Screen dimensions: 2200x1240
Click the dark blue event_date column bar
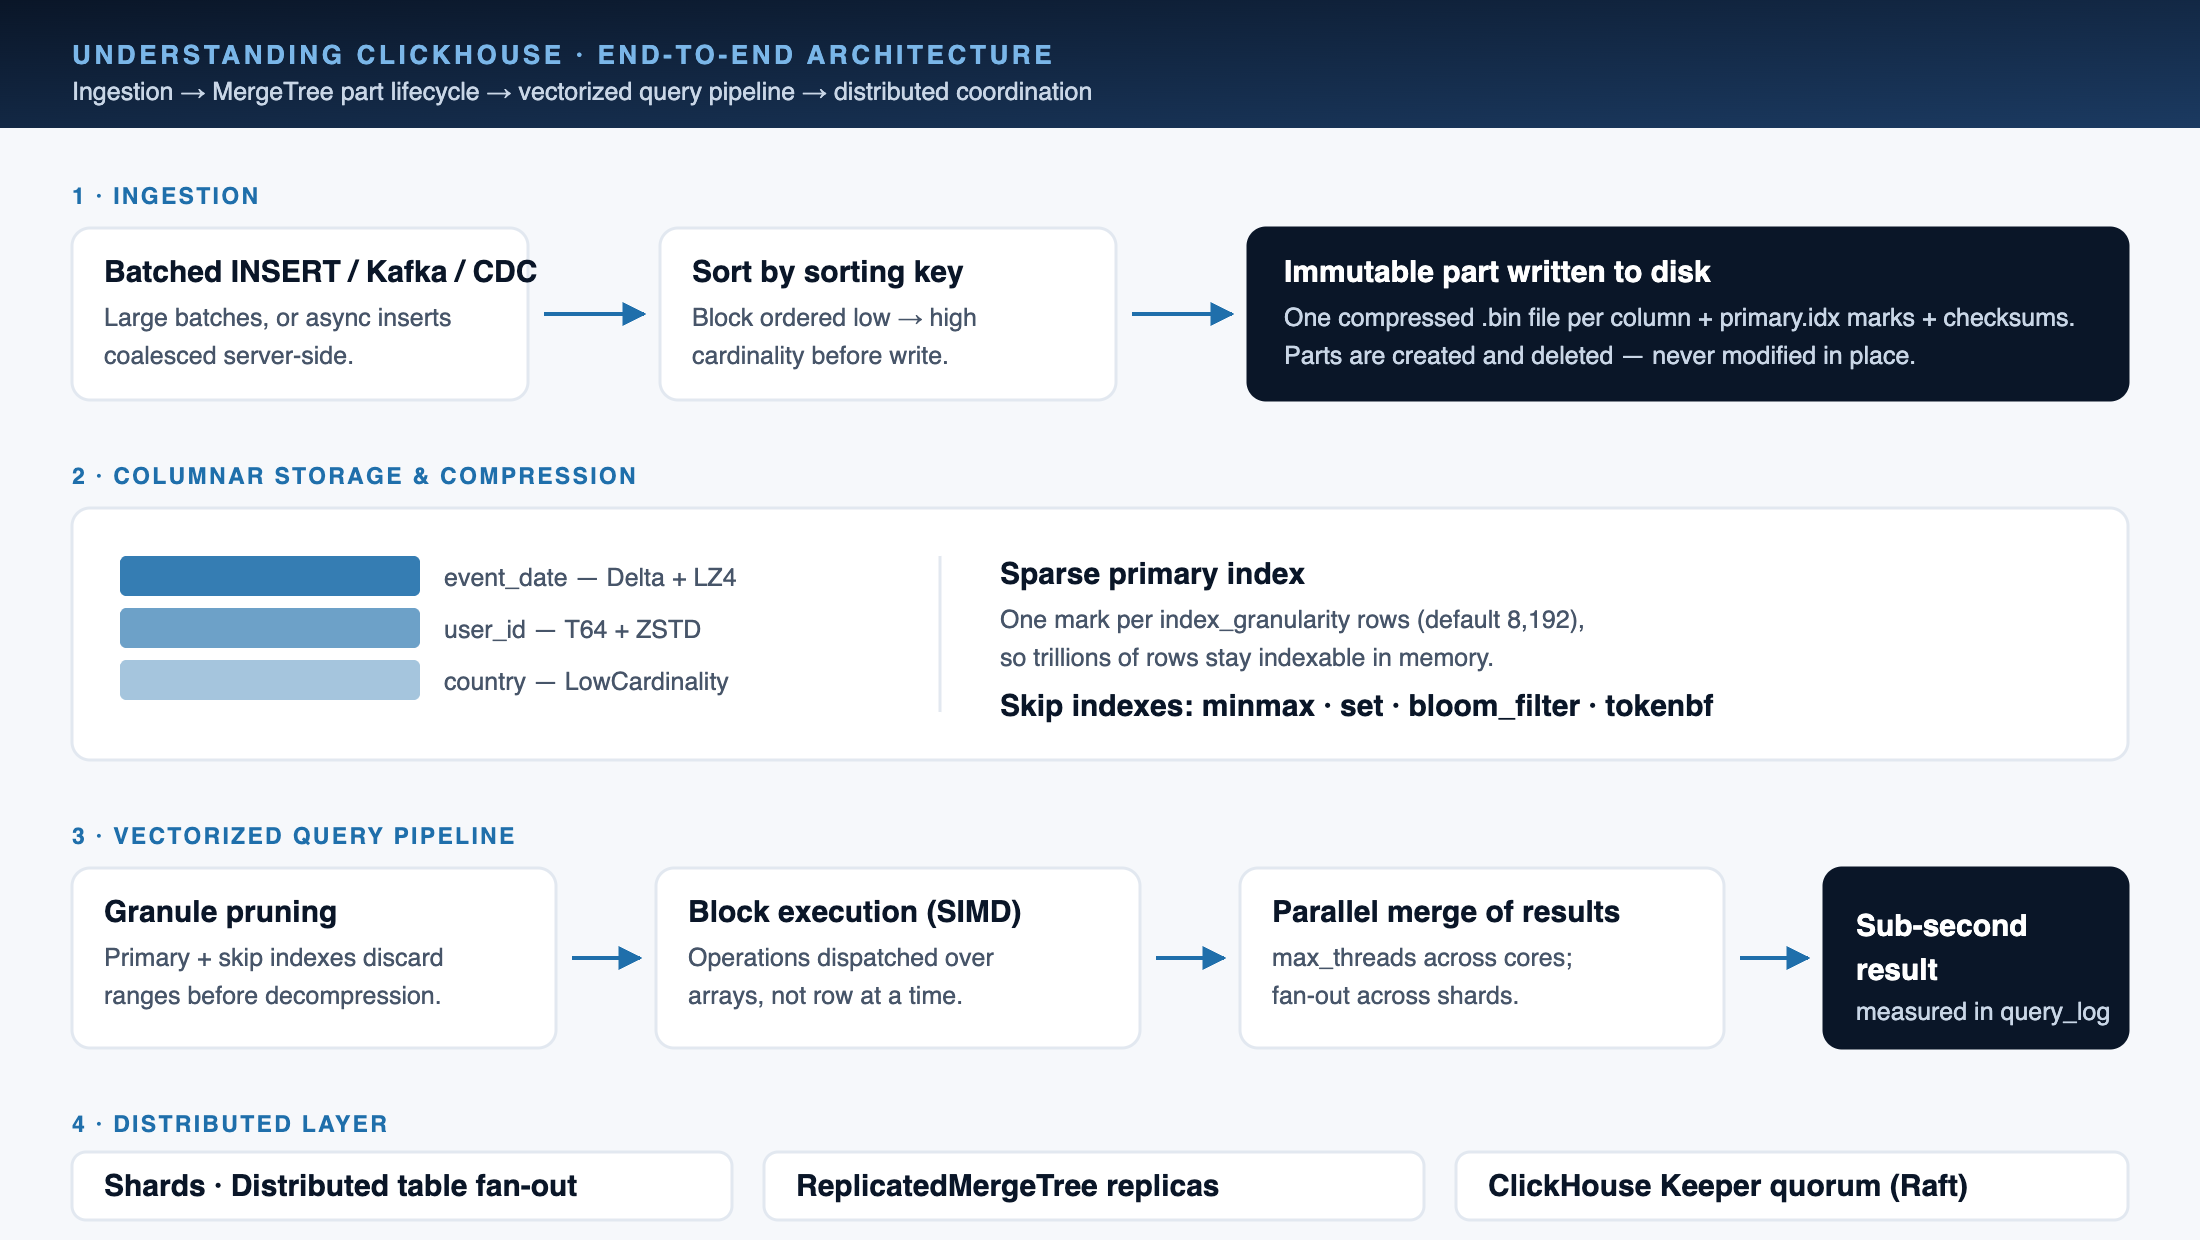(270, 576)
